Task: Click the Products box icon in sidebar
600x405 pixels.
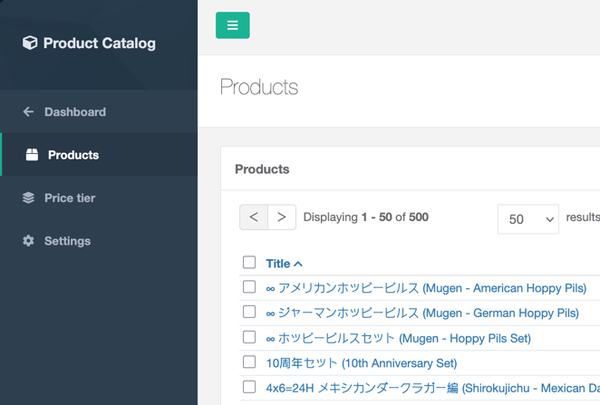Action: click(32, 155)
